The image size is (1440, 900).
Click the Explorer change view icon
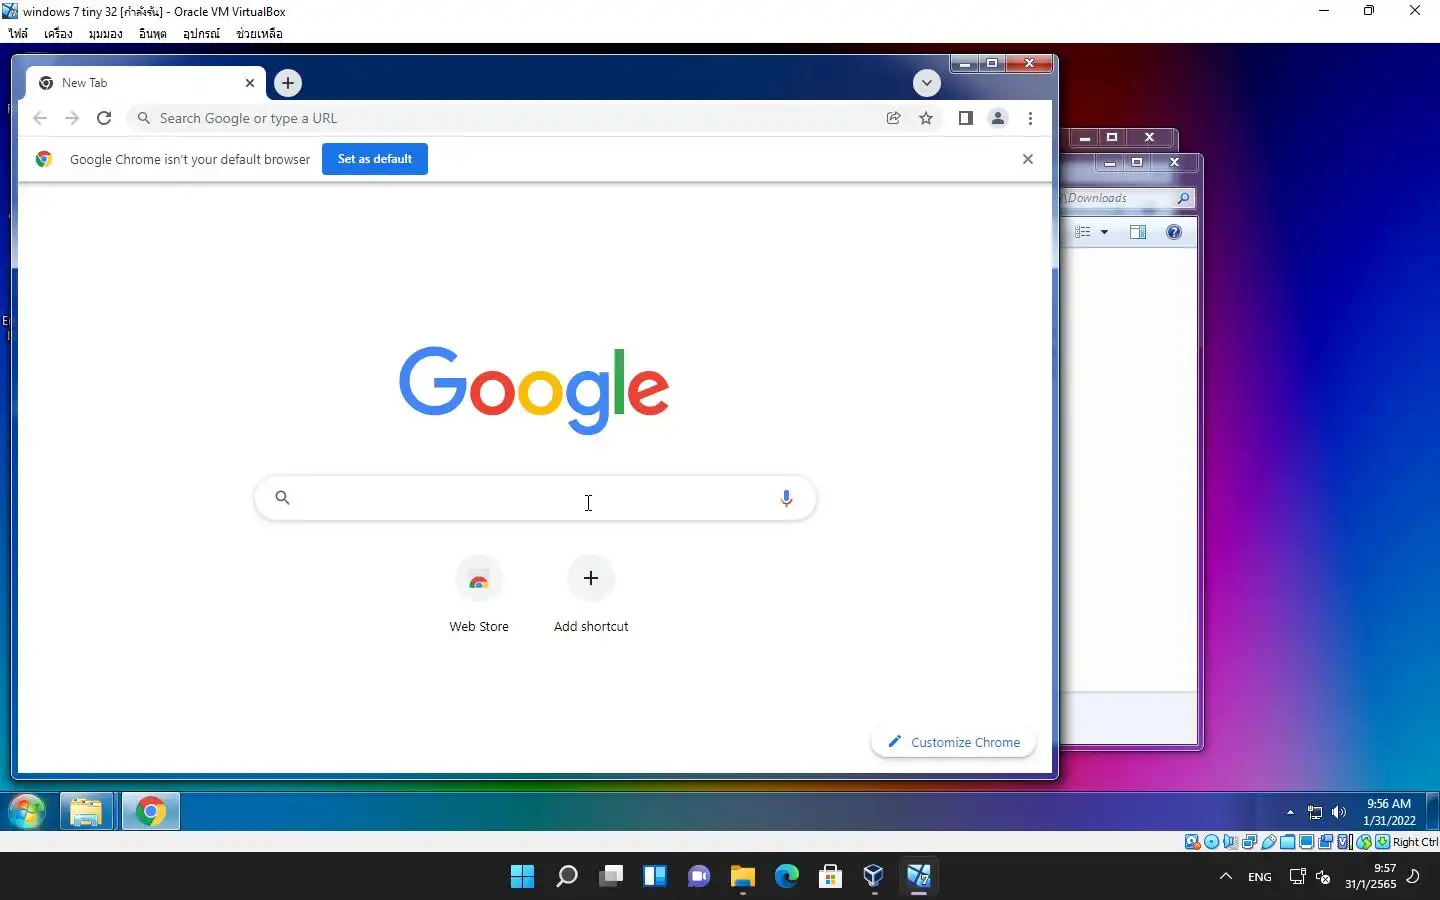(x=1083, y=232)
